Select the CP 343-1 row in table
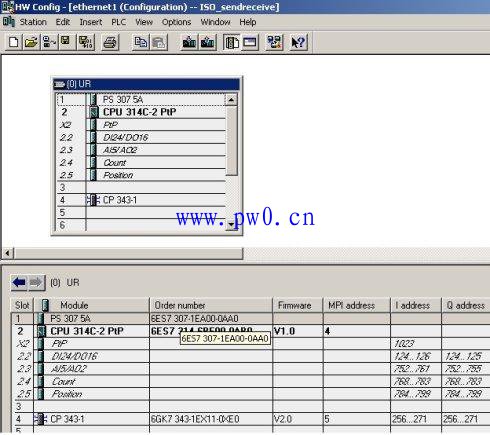The width and height of the screenshot is (490, 435). click(x=250, y=419)
